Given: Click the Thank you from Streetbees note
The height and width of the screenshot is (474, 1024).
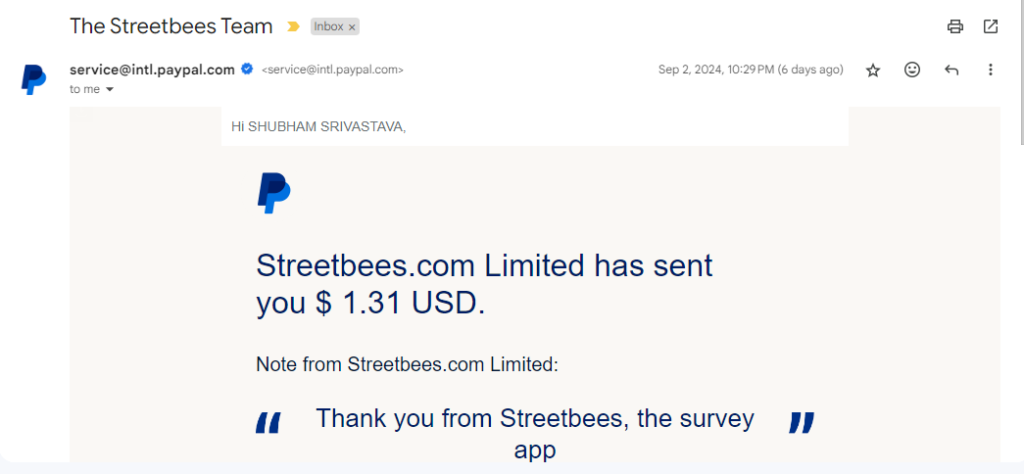Looking at the screenshot, I should [535, 434].
